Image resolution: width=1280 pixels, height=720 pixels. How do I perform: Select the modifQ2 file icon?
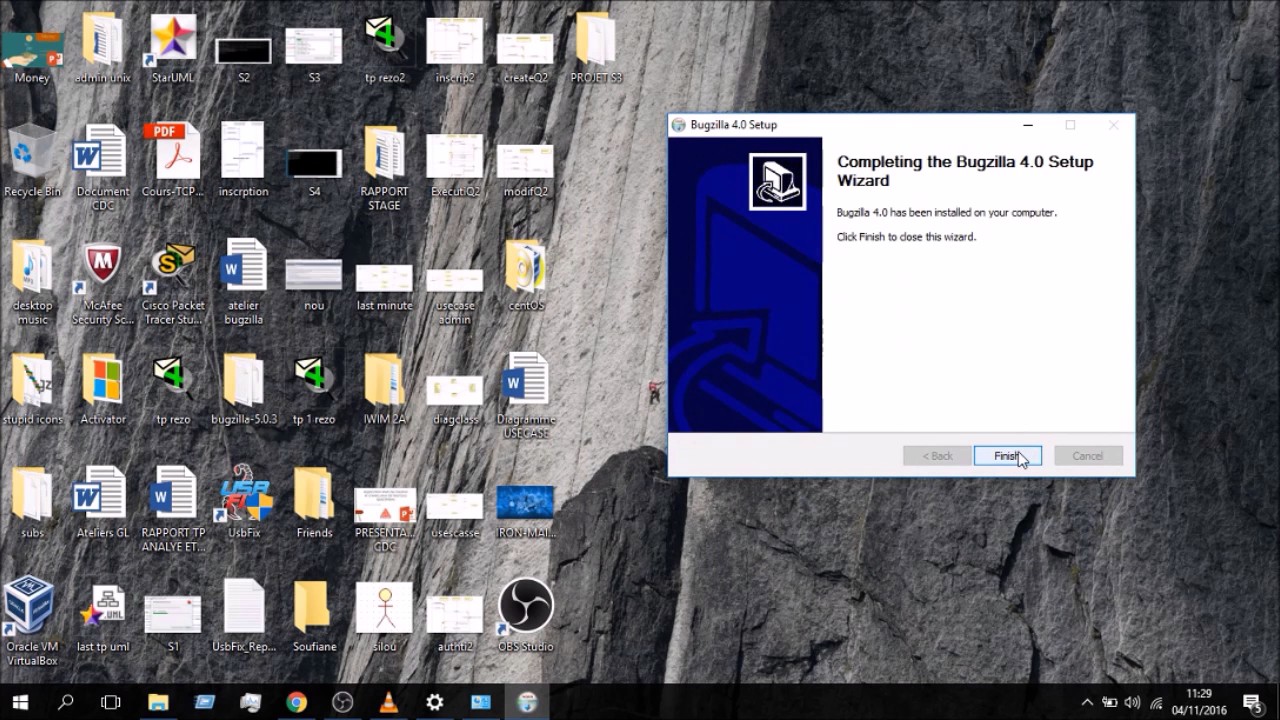[x=525, y=170]
